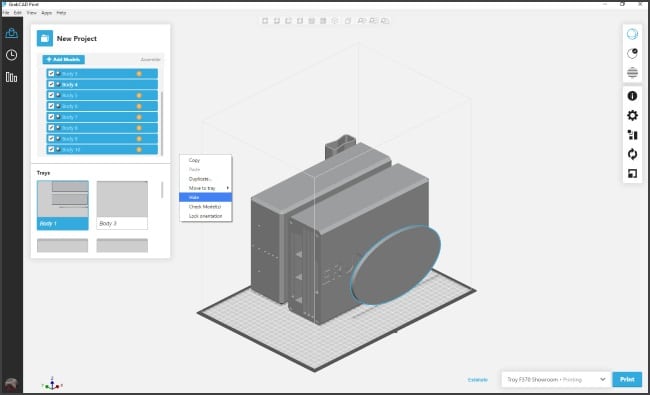Screen dimensions: 650x395
Task: Open the Schedule clock icon in sidebar
Action: [11, 55]
